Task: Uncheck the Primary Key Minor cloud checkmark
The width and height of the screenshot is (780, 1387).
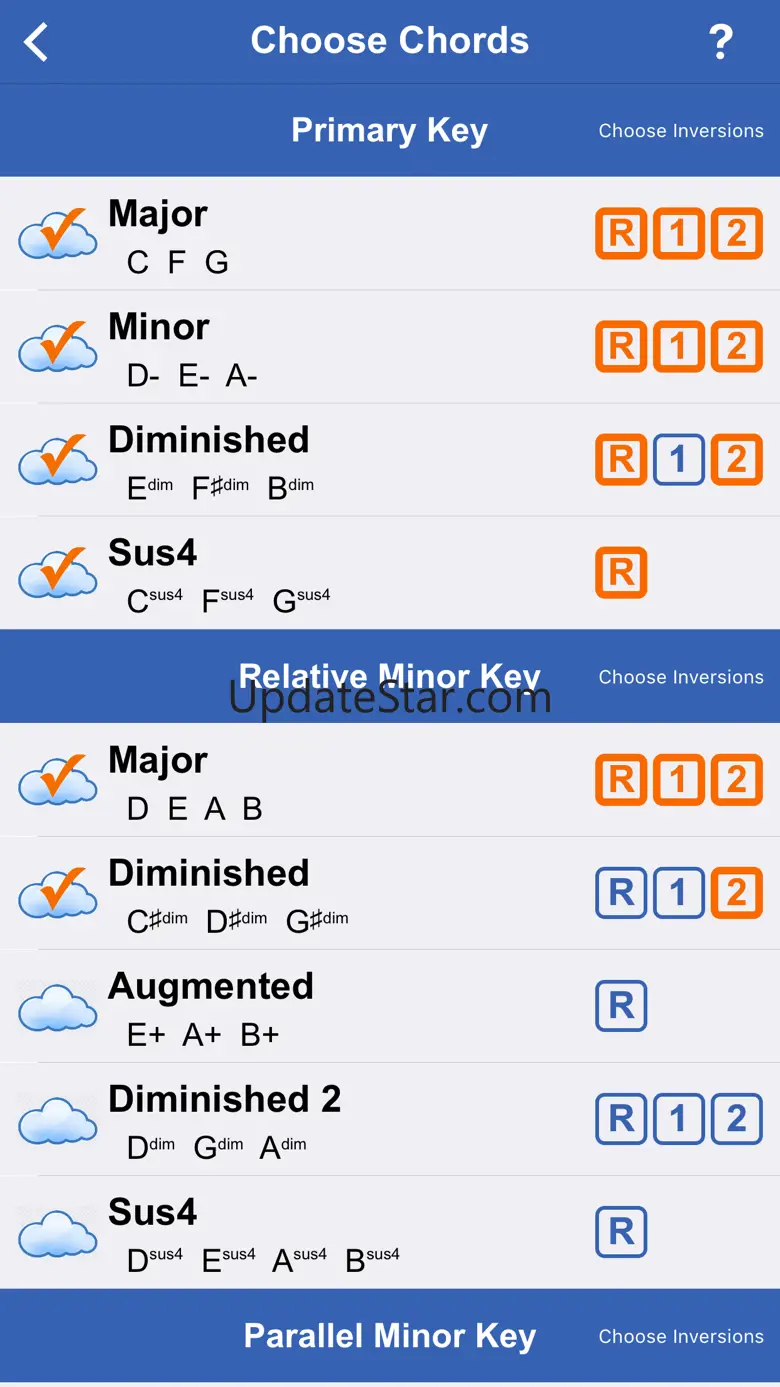Action: pos(58,348)
